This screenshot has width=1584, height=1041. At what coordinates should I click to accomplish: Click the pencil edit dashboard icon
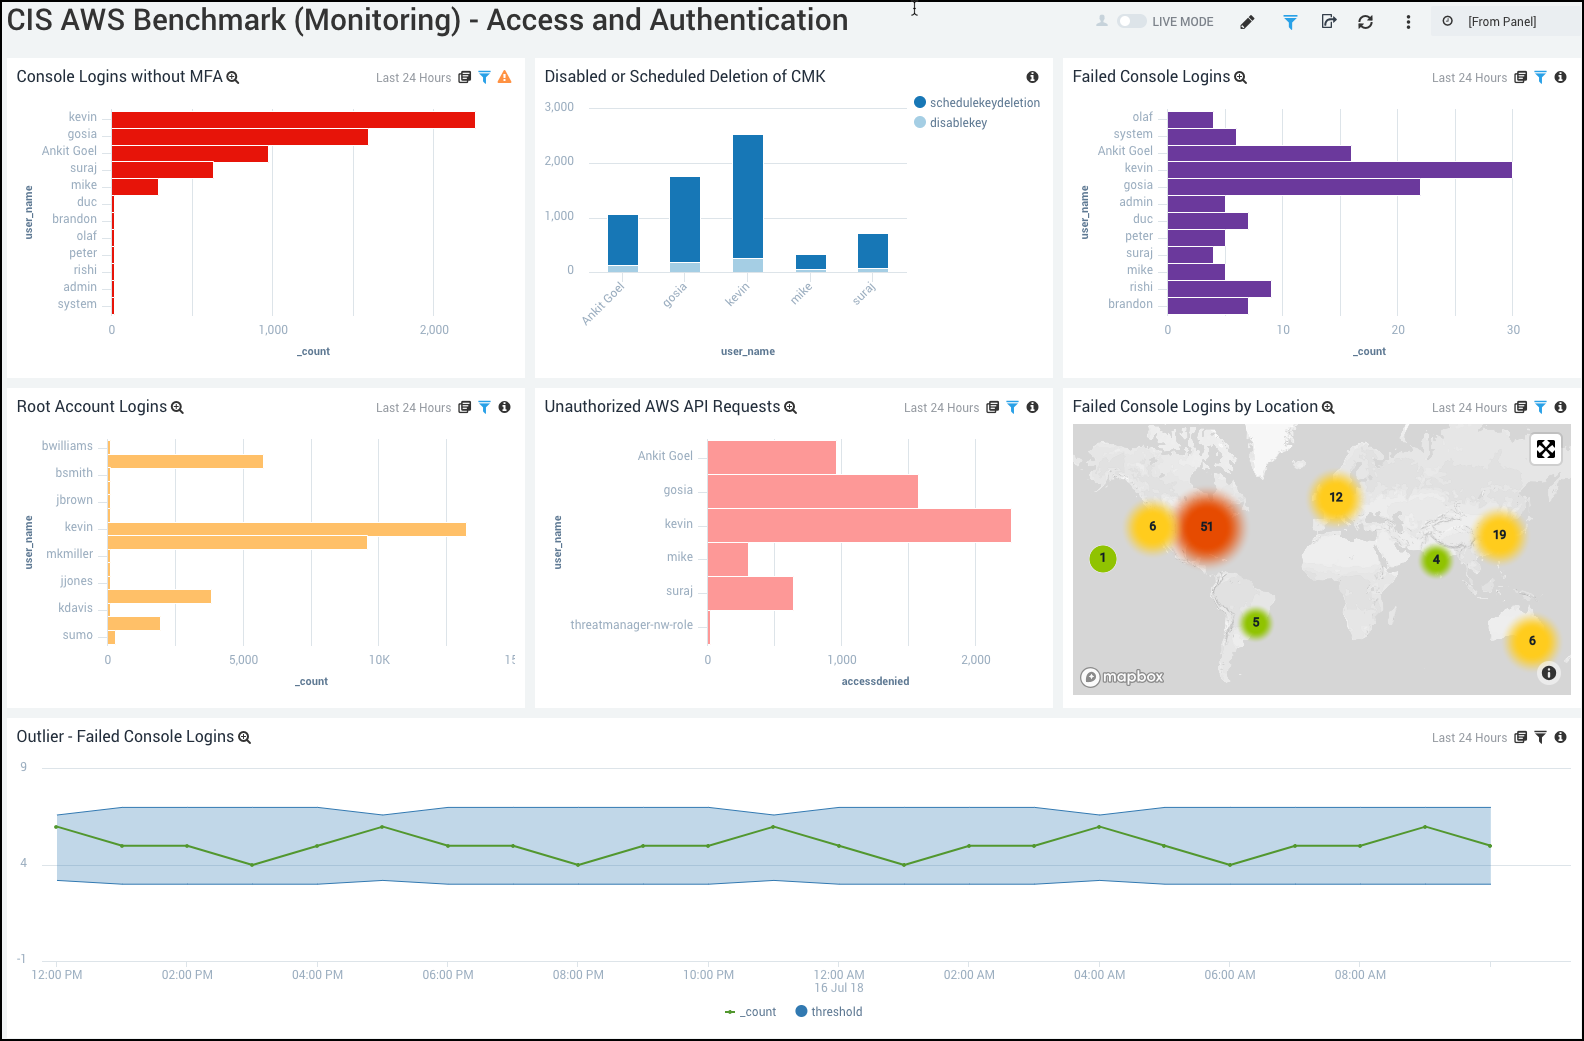(x=1247, y=22)
